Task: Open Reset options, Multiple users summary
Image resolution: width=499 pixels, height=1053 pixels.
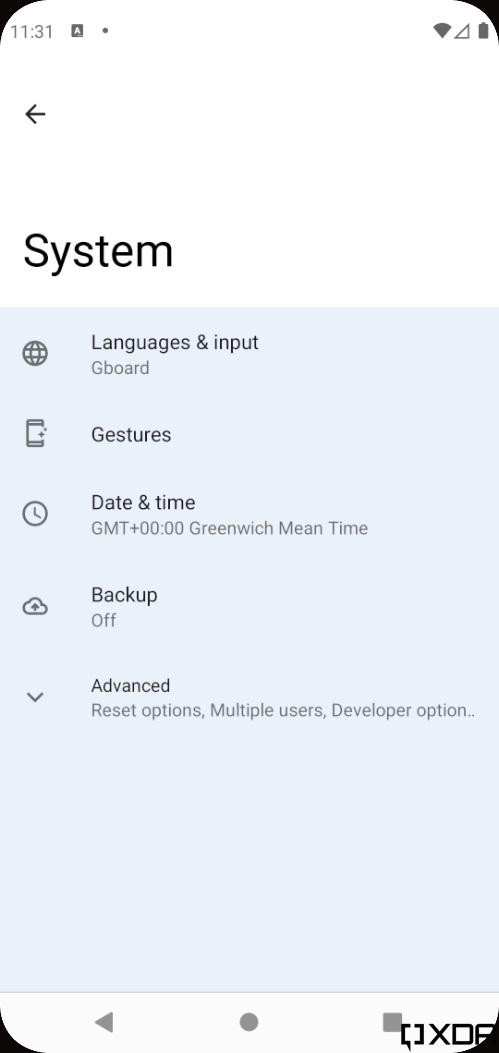Action: click(x=283, y=711)
